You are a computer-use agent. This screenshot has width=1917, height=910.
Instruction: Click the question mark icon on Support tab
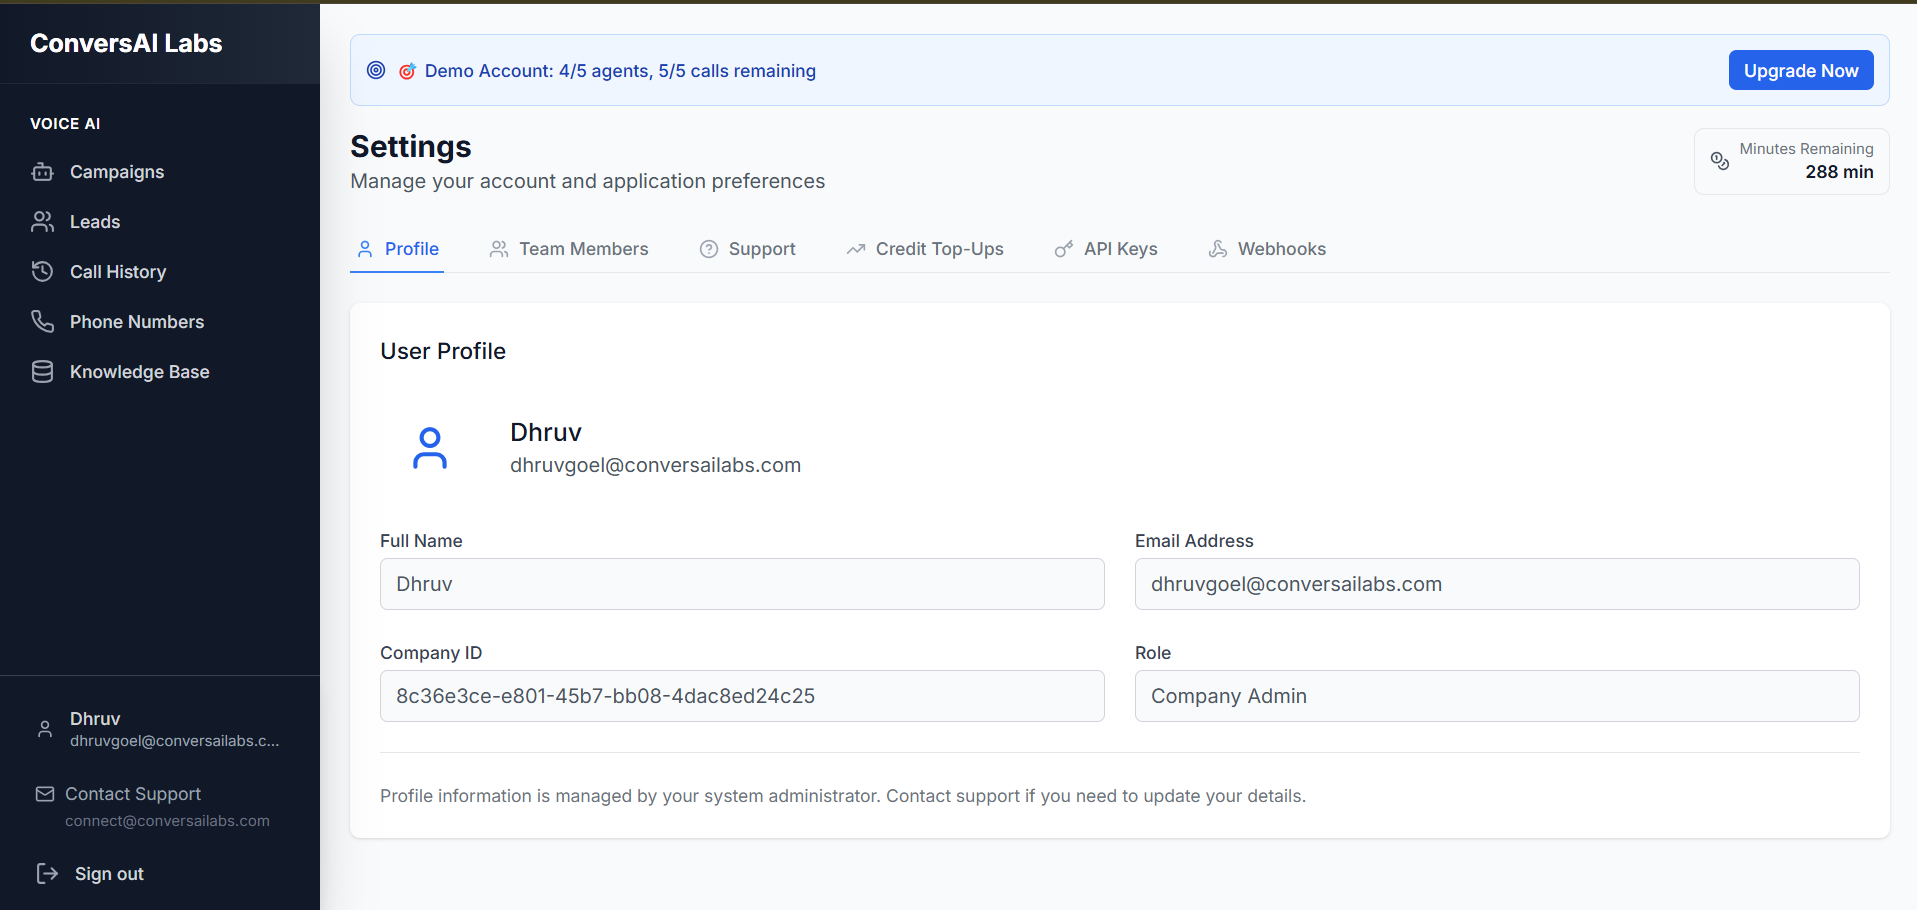coord(709,249)
